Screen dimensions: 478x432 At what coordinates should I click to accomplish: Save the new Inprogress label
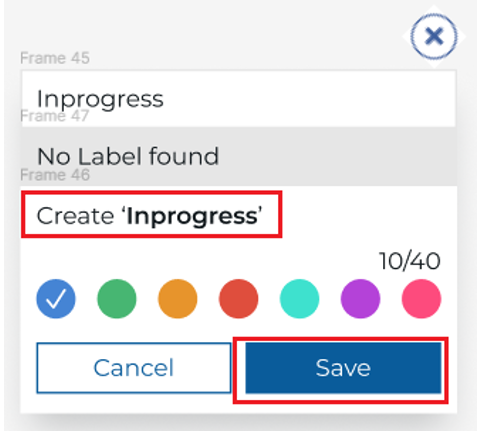click(343, 368)
